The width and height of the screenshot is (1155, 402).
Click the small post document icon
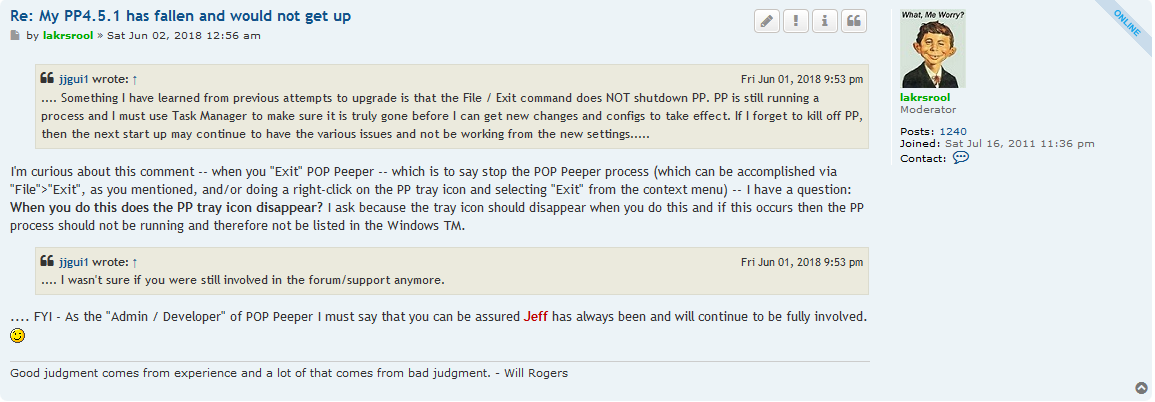(x=15, y=35)
